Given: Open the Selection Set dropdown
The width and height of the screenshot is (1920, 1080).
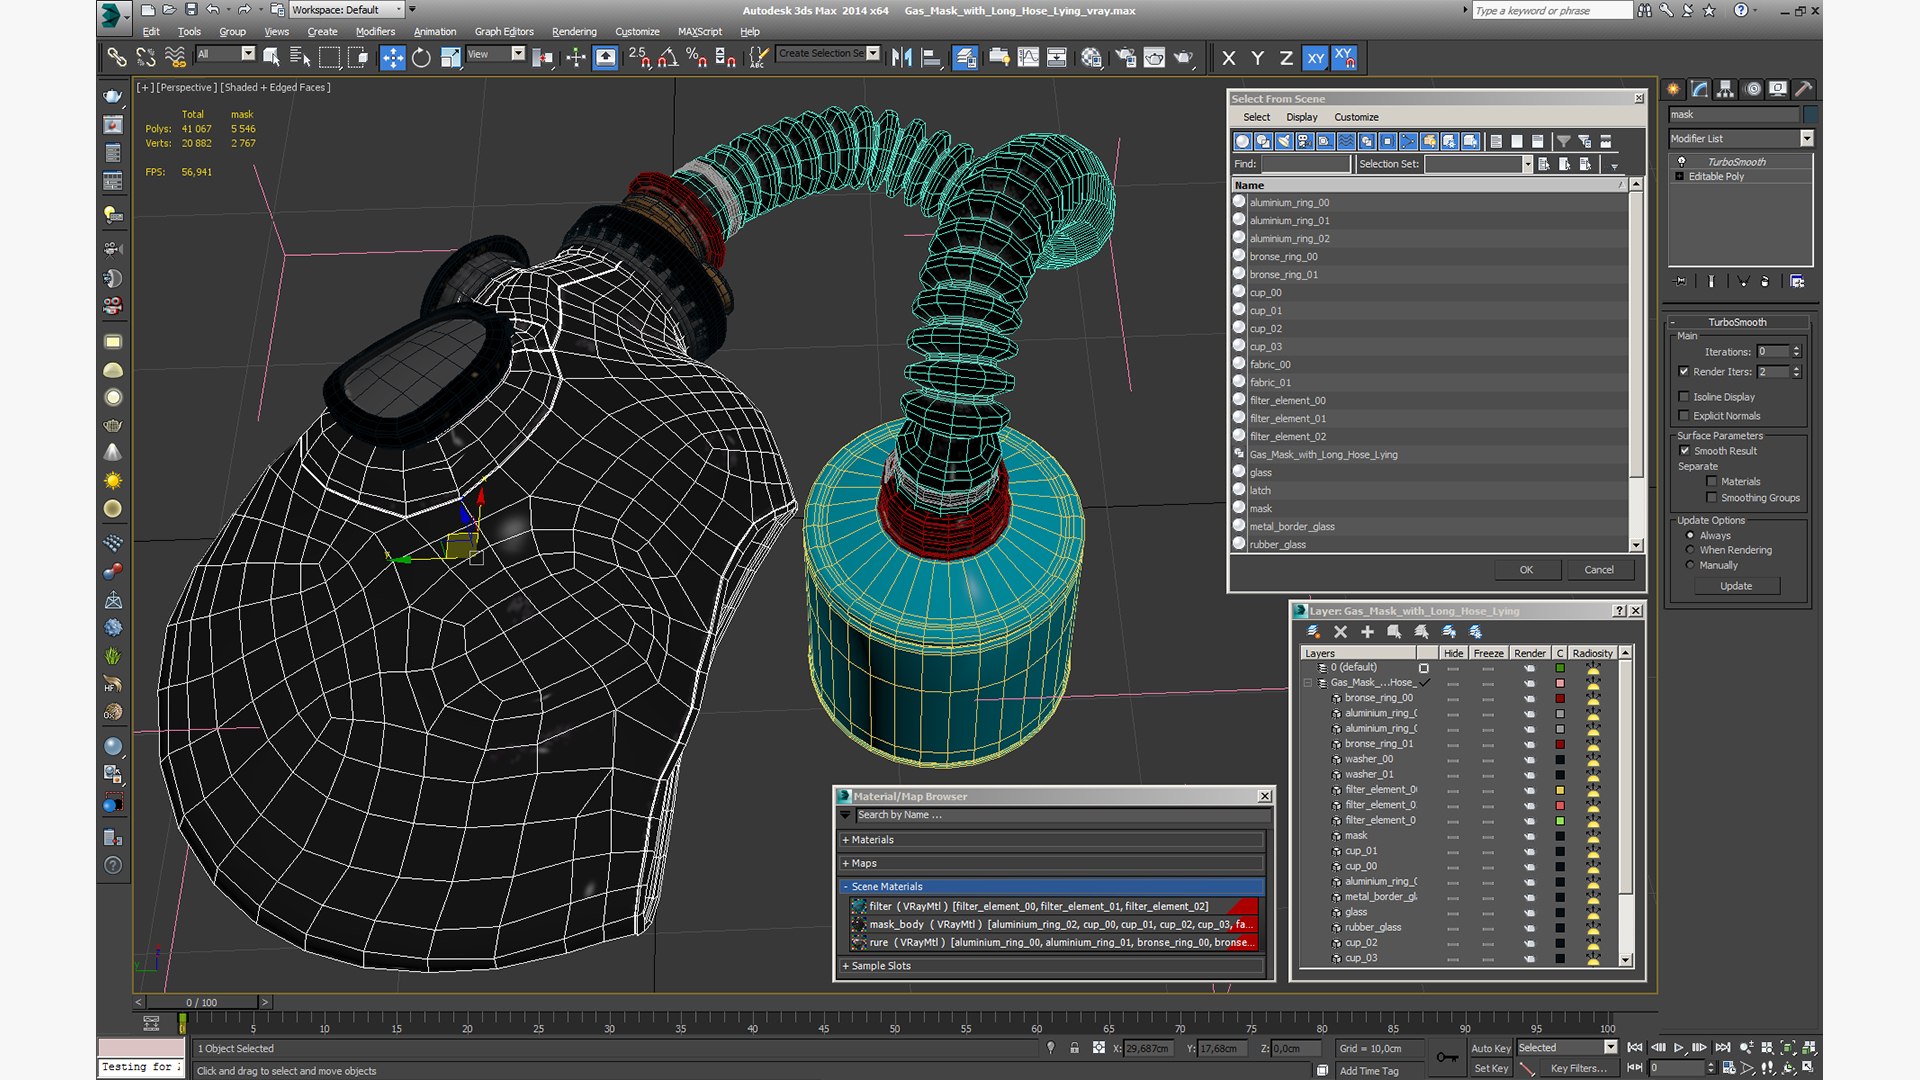Looking at the screenshot, I should (x=1527, y=164).
